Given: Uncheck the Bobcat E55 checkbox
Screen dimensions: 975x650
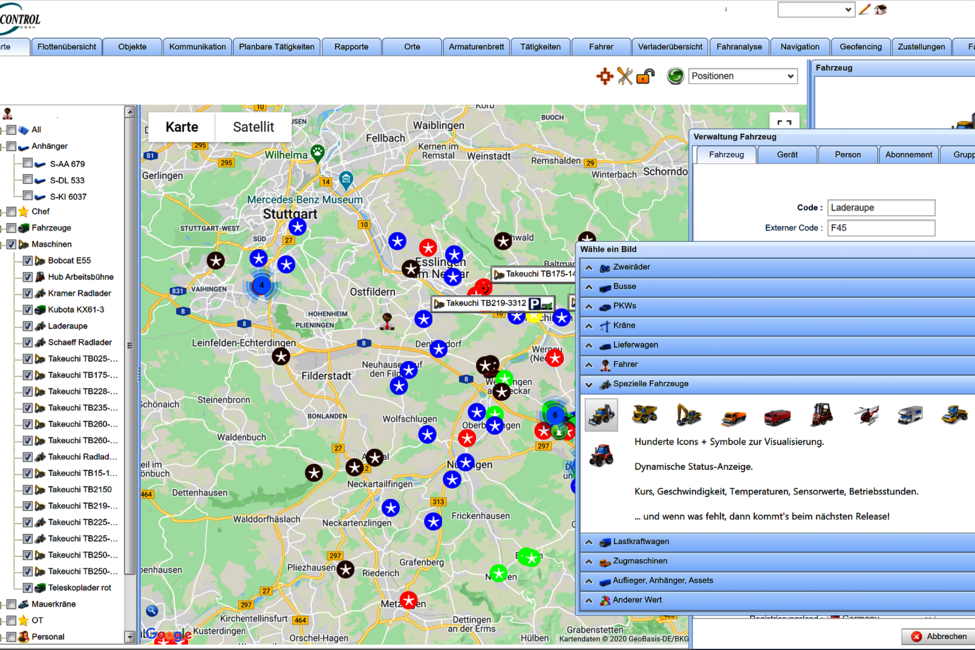Looking at the screenshot, I should coord(27,261).
